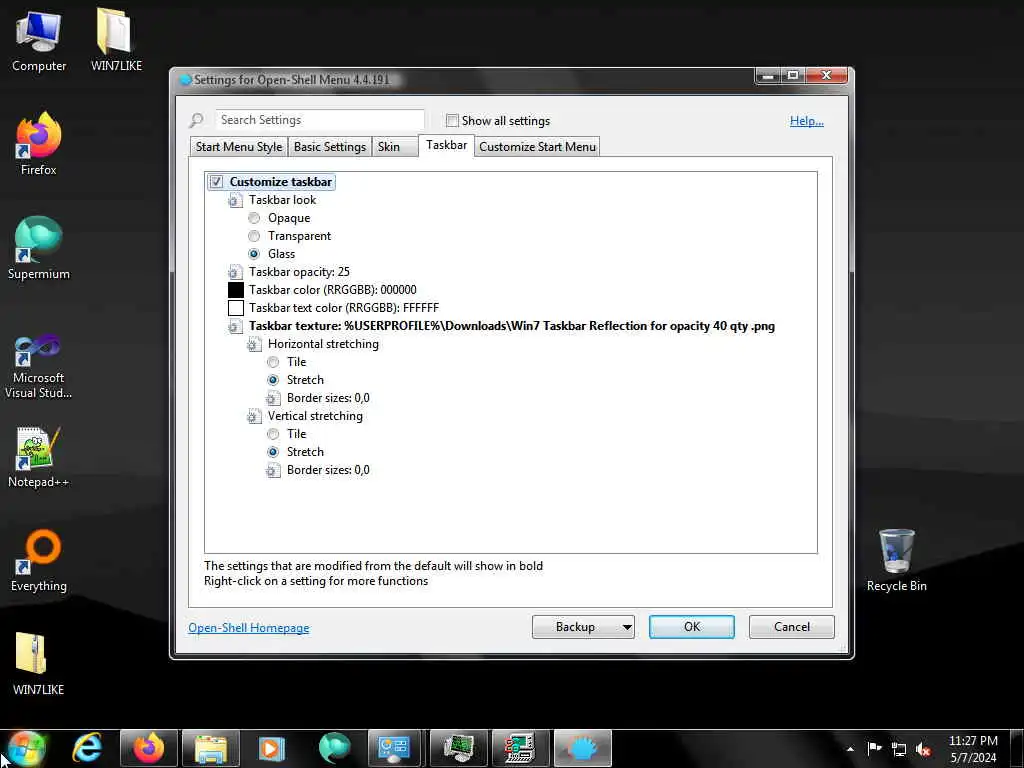Click the Open-Shell settings taskbar button
Image resolution: width=1024 pixels, height=768 pixels.
[582, 748]
